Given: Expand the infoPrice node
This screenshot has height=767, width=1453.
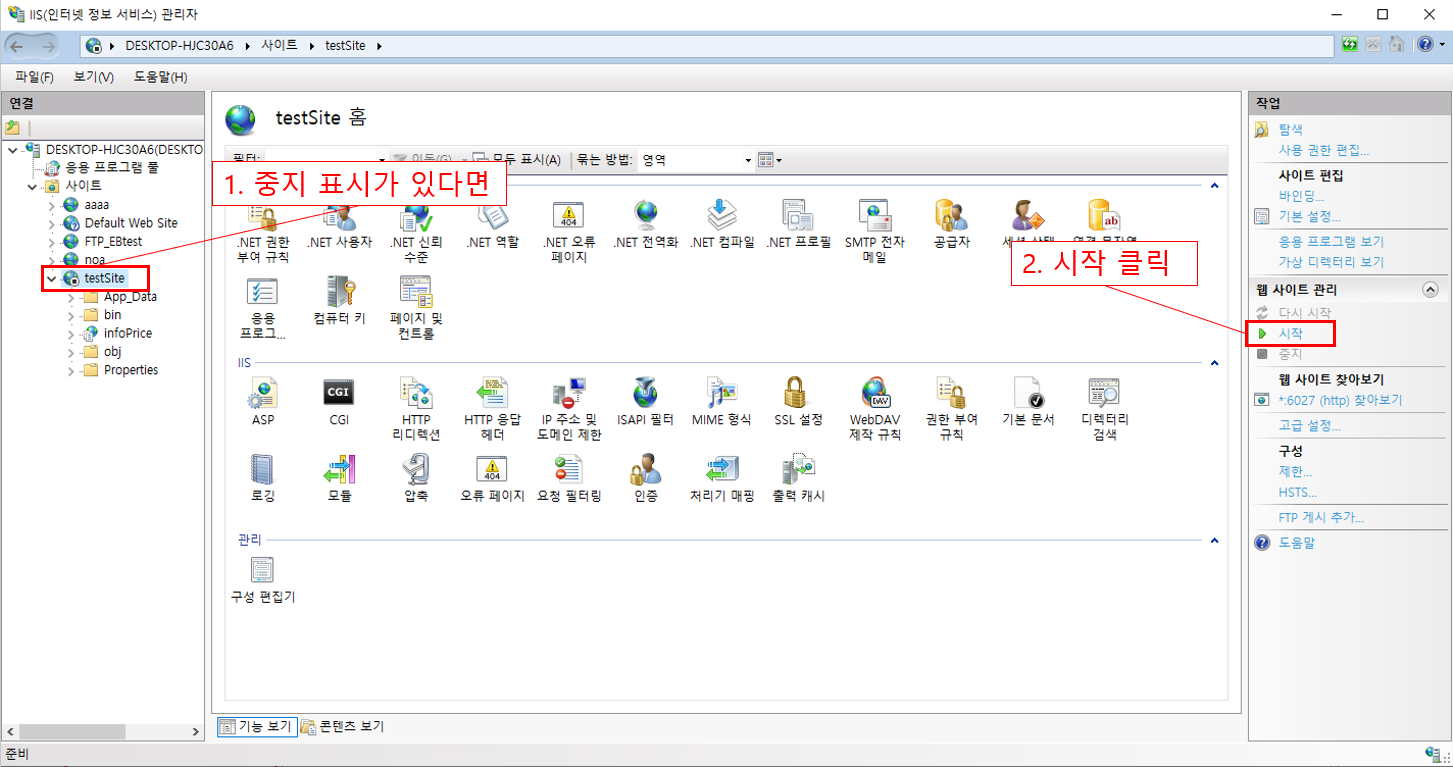Looking at the screenshot, I should point(71,333).
